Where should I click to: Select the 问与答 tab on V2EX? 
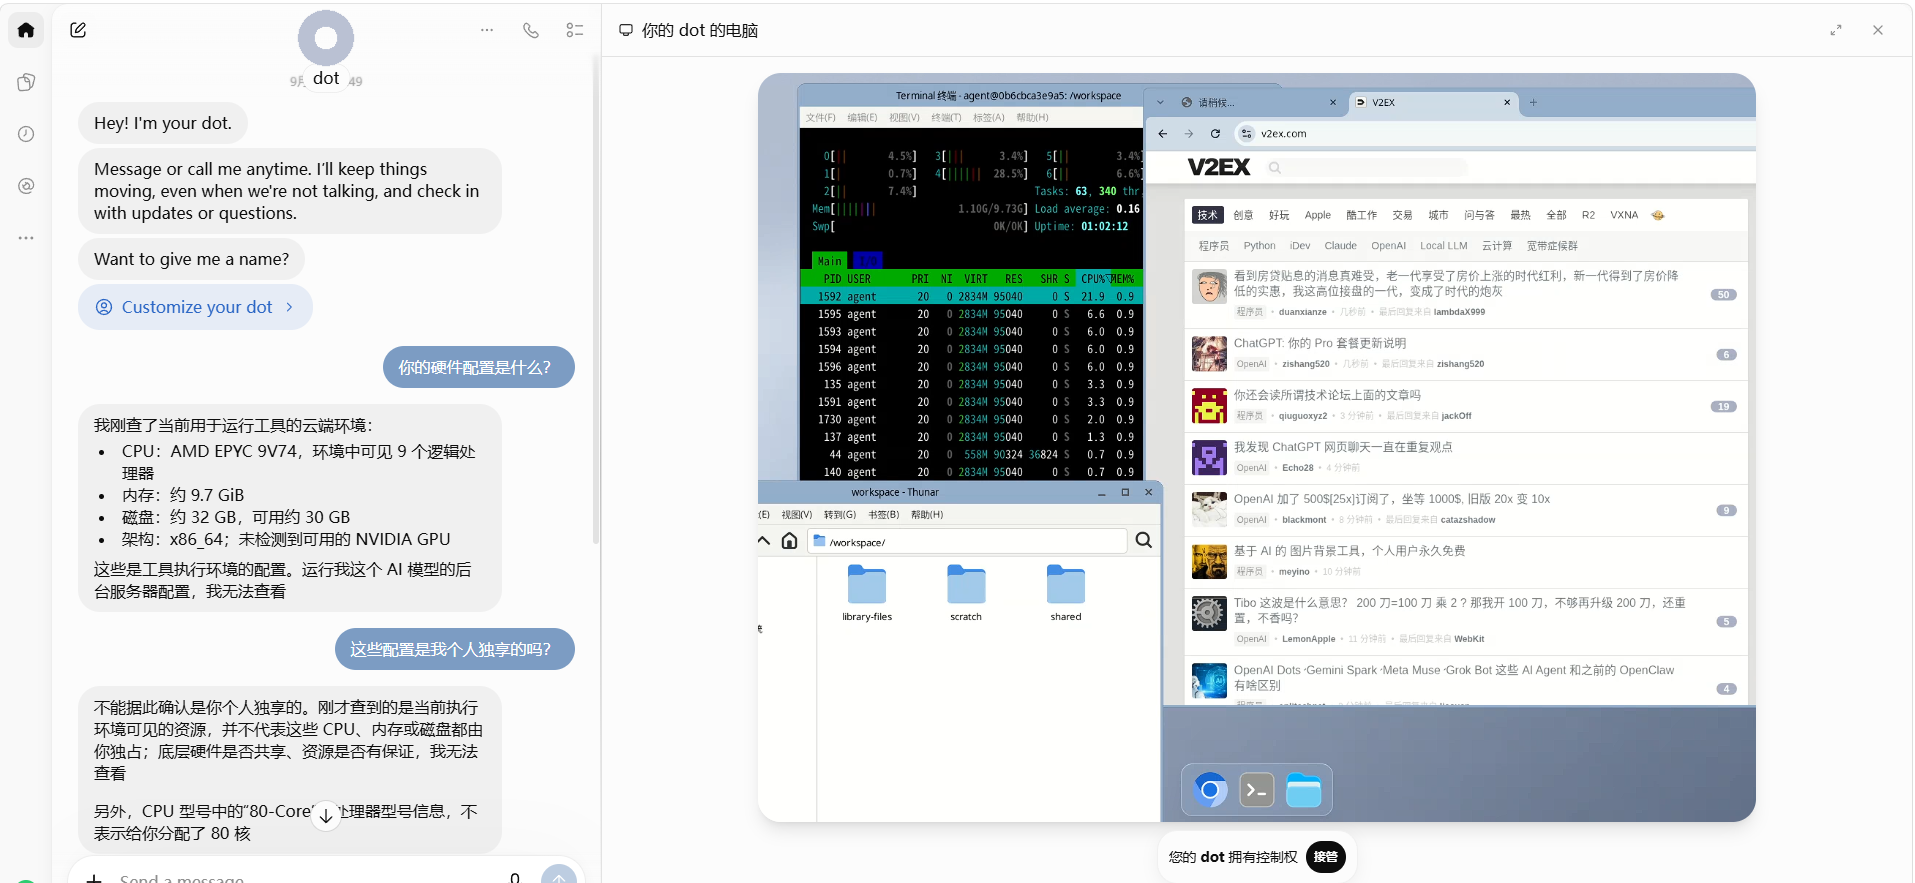[1479, 215]
